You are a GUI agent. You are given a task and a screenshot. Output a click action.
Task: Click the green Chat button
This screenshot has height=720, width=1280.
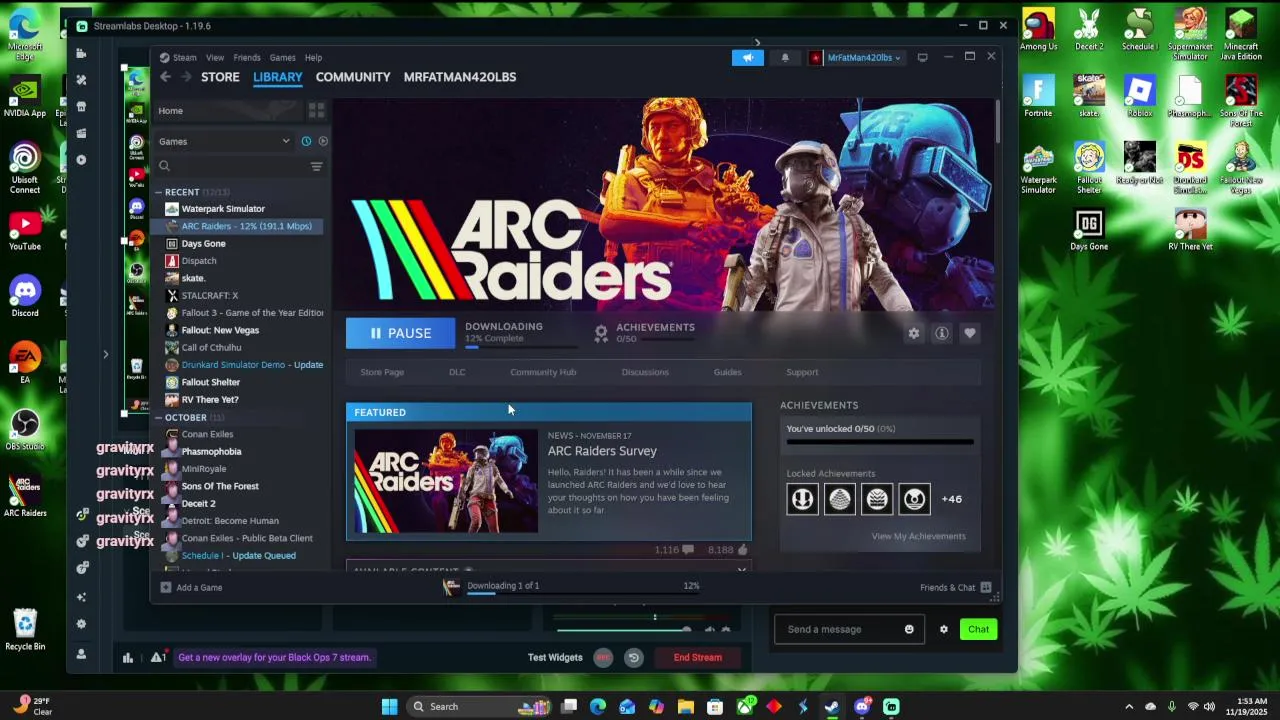click(978, 629)
